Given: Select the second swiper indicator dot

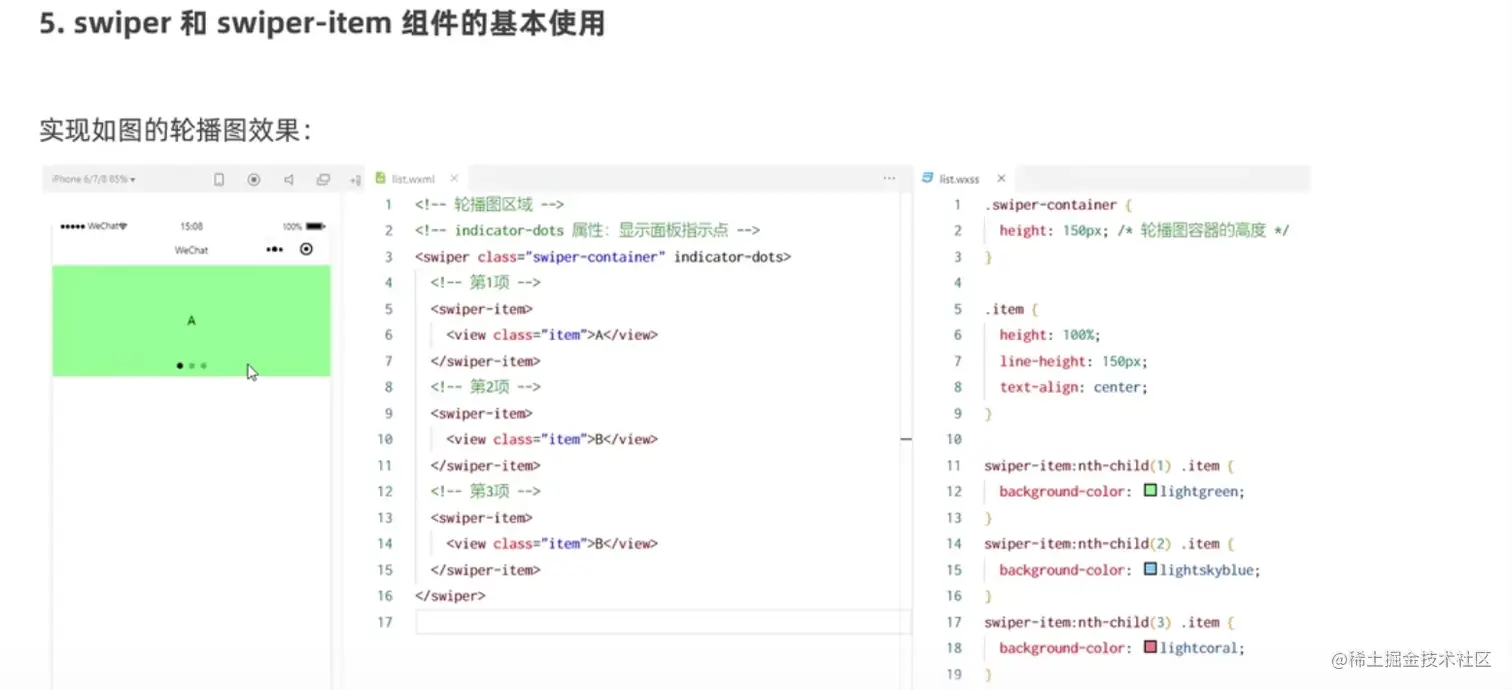Looking at the screenshot, I should (192, 366).
